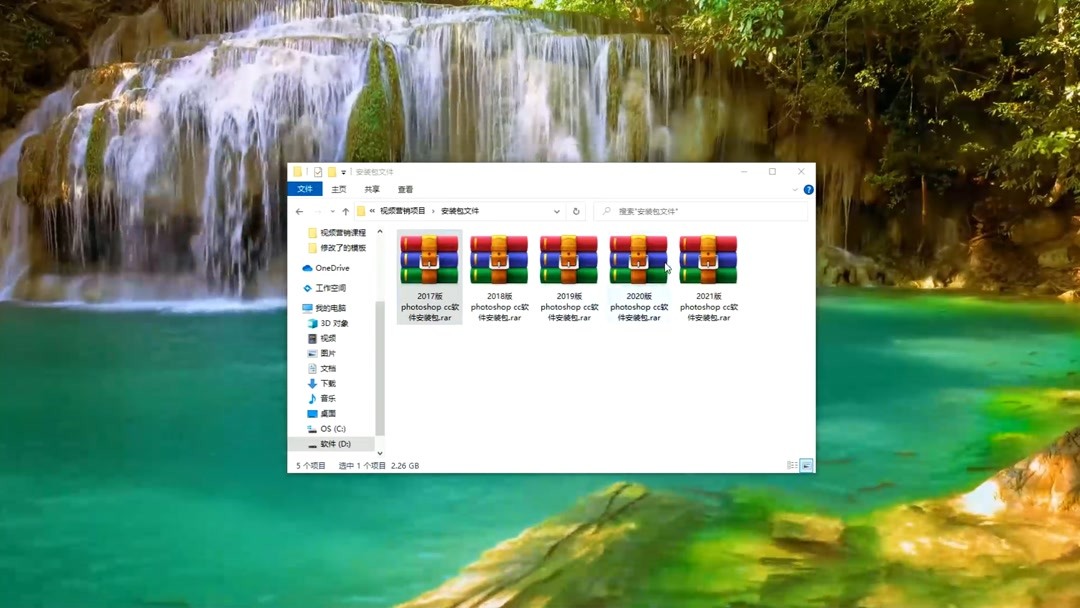Open the 文件 (File) menu
Viewport: 1080px width, 608px height.
pyautogui.click(x=306, y=189)
